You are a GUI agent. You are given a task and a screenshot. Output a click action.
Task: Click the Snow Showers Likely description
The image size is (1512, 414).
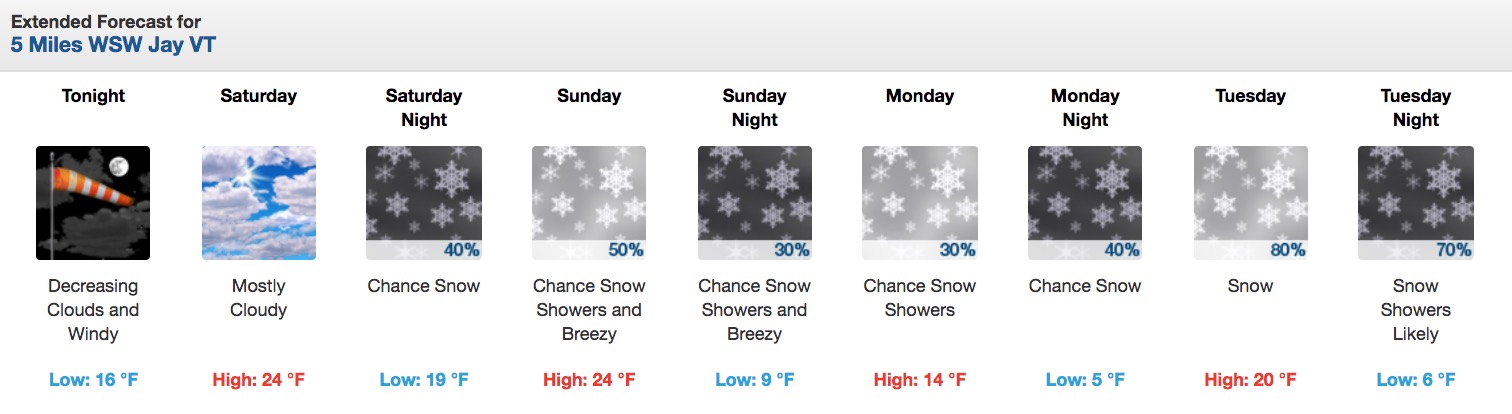pos(1416,310)
